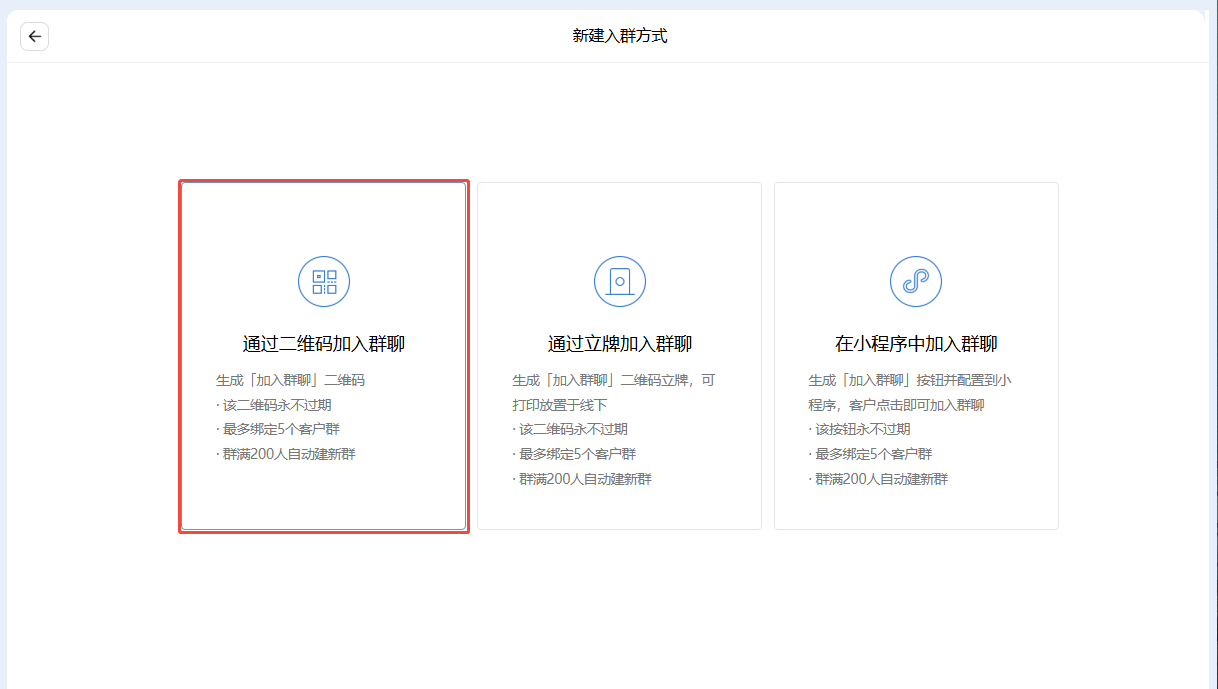
Task: Click 该二维码永不过期 in the standee card
Action: [x=571, y=429]
